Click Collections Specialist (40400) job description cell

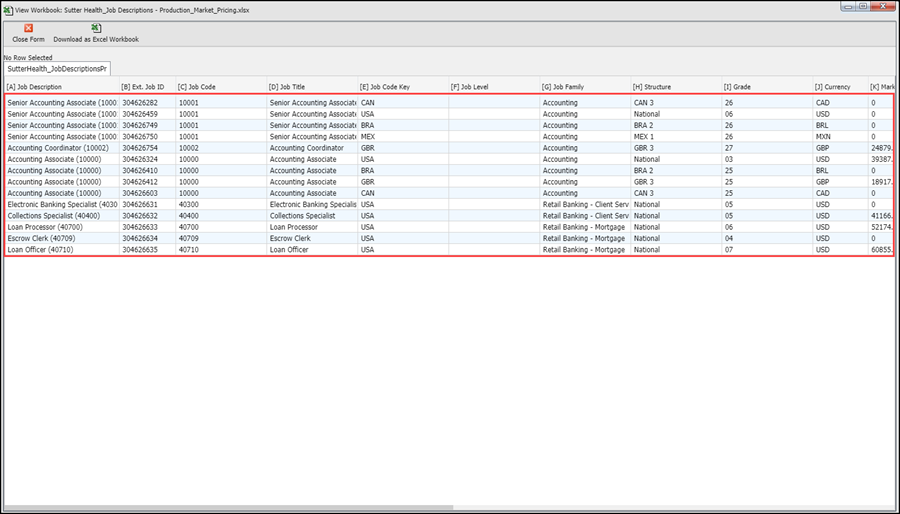click(x=62, y=216)
